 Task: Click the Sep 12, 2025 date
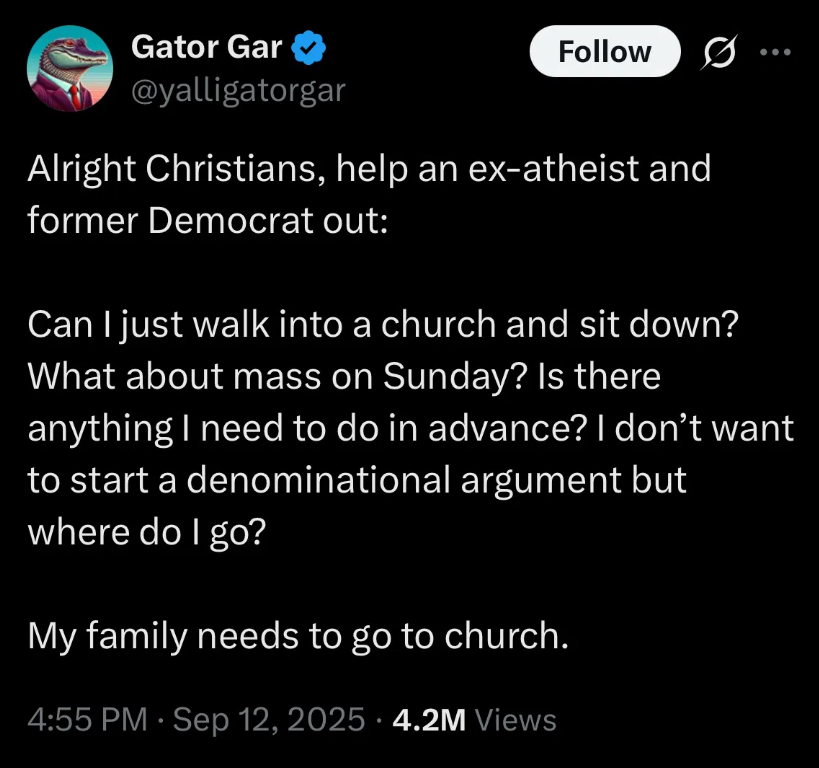269,719
